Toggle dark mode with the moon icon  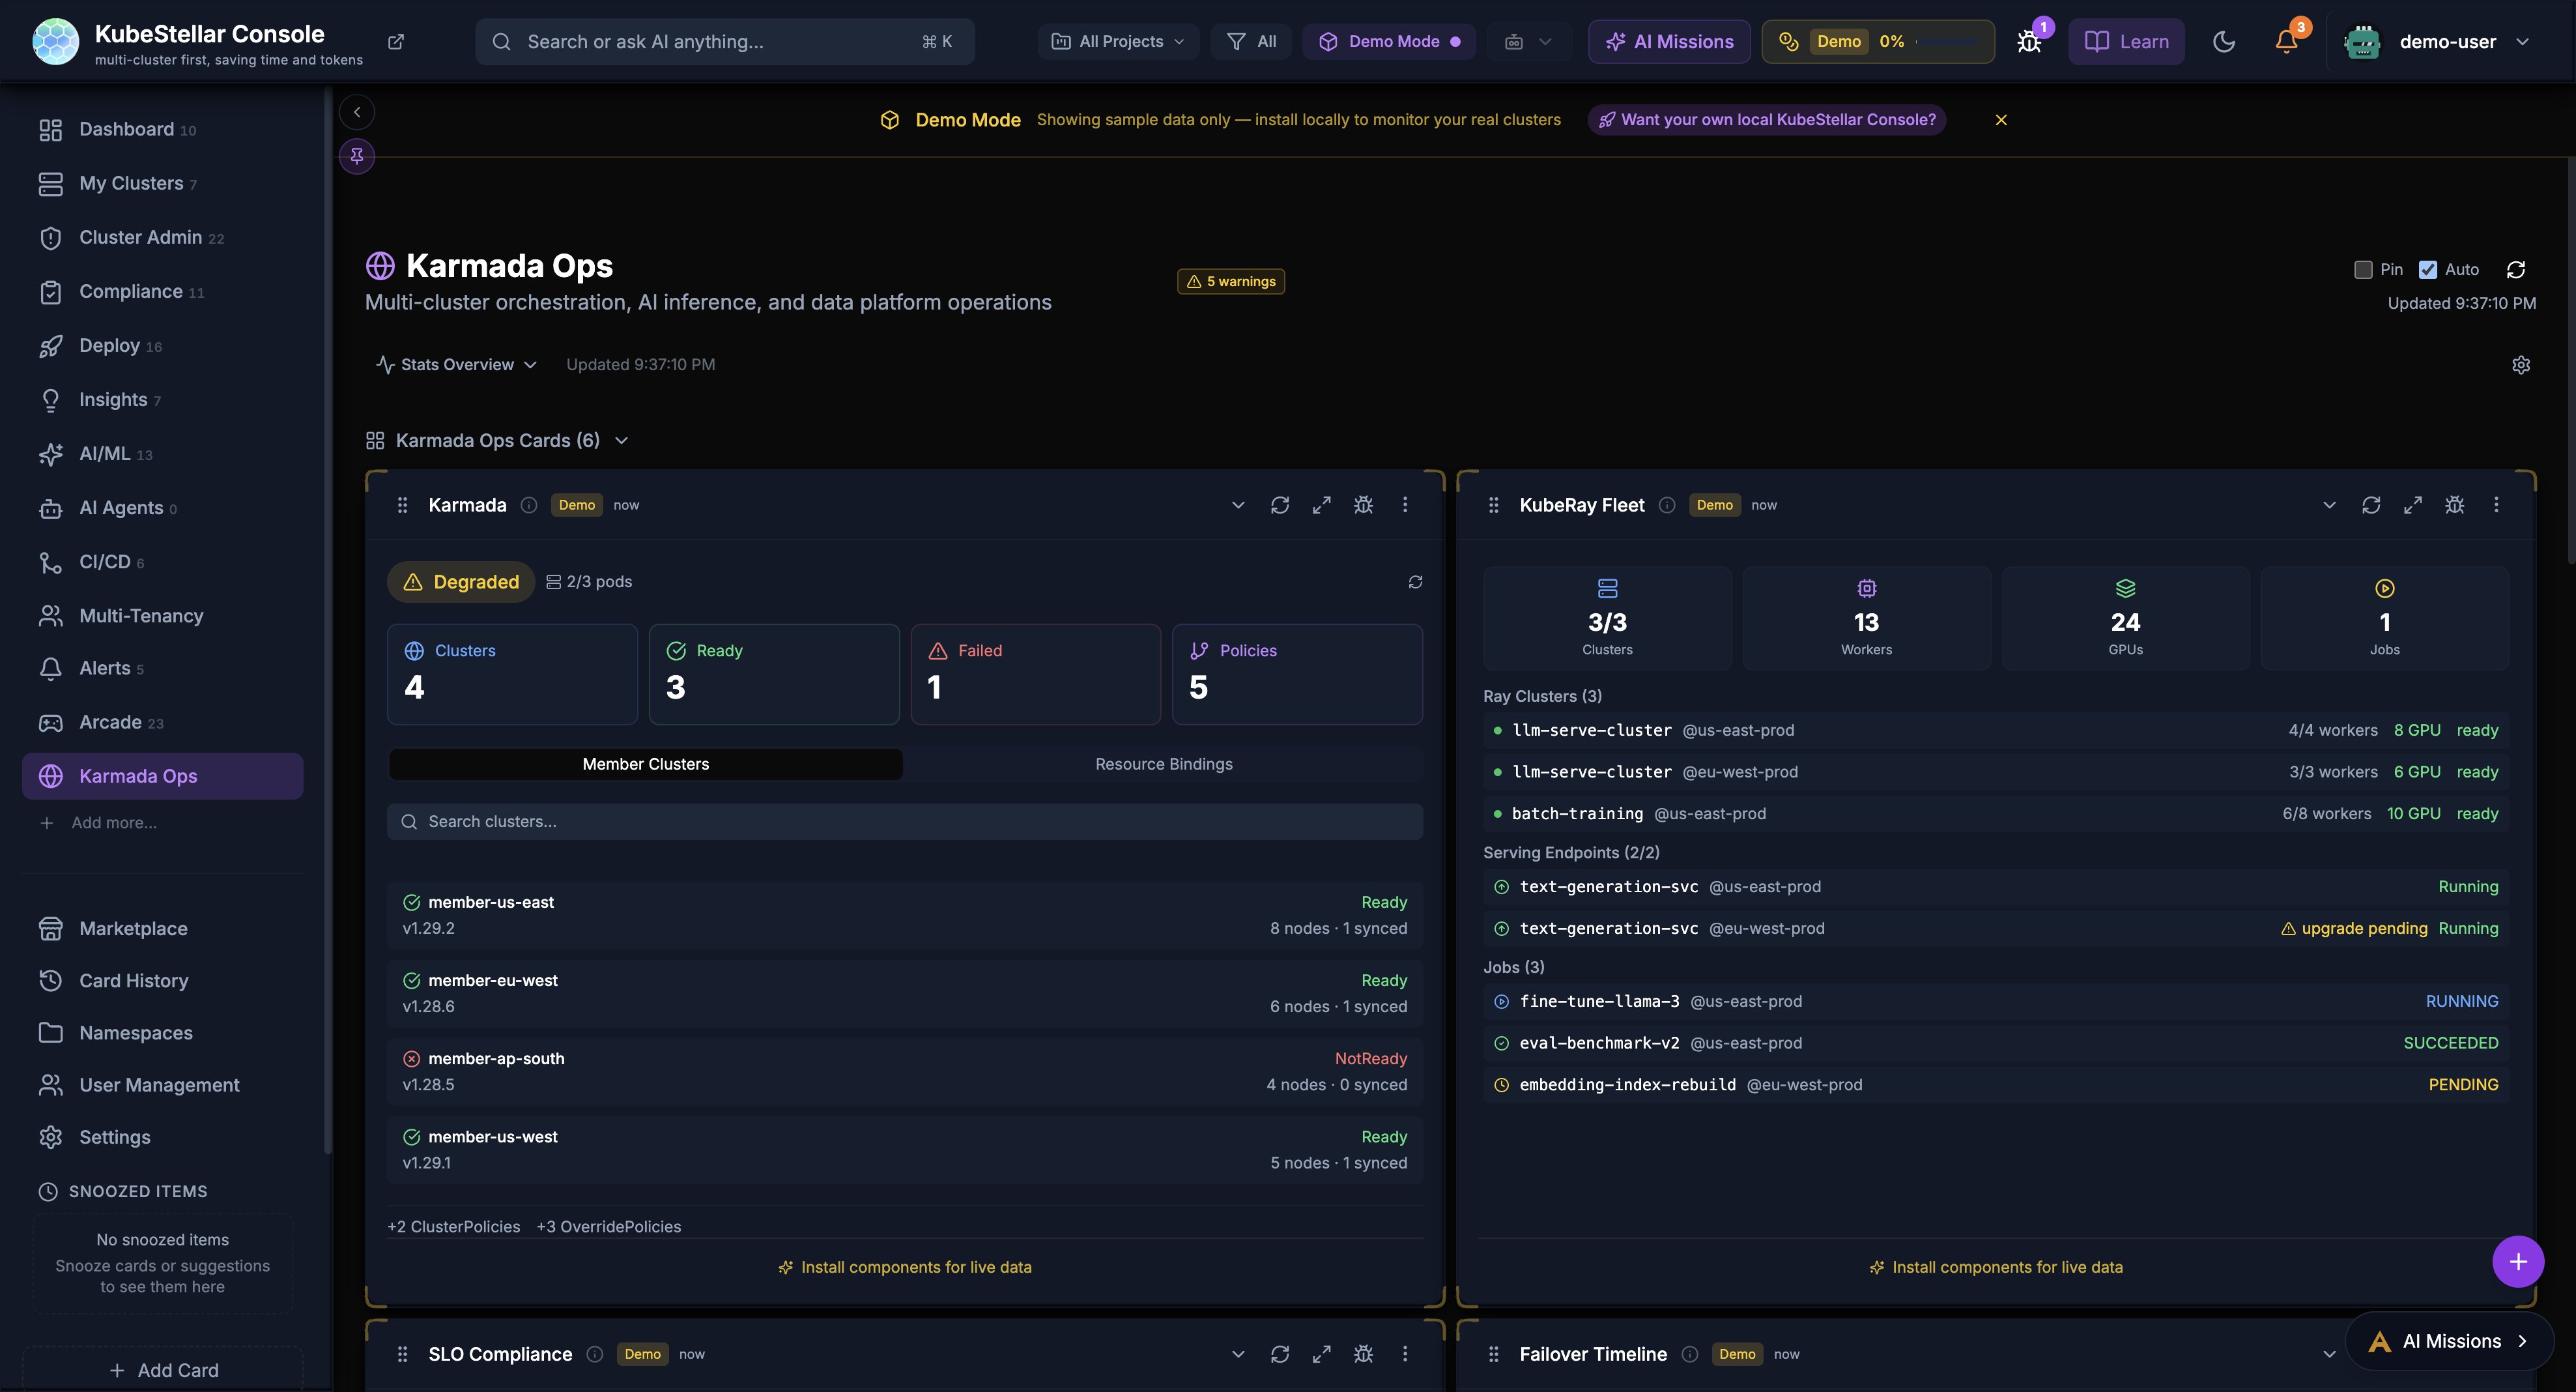[x=2224, y=41]
